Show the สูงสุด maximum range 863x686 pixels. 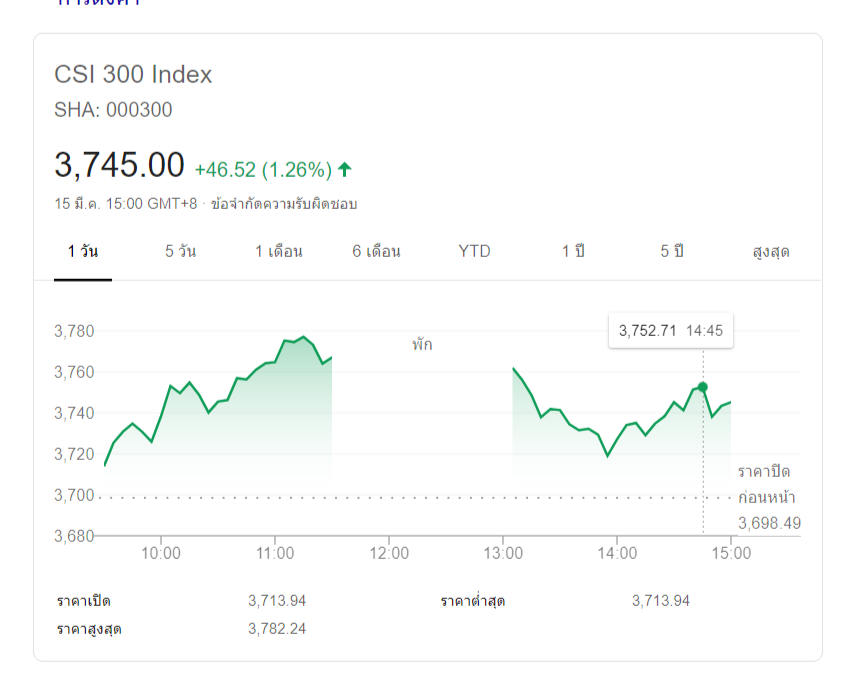pos(771,251)
